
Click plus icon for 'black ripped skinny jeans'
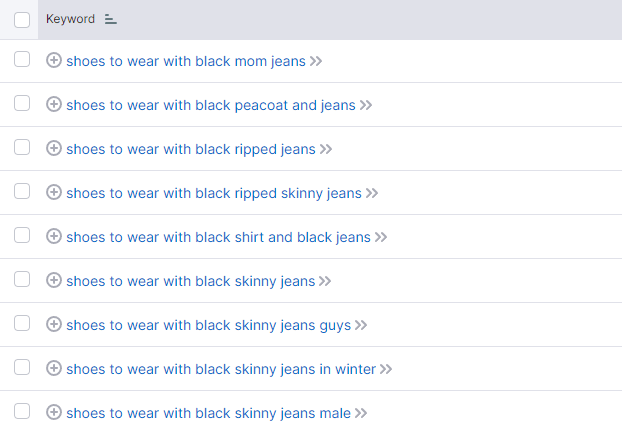coord(54,193)
